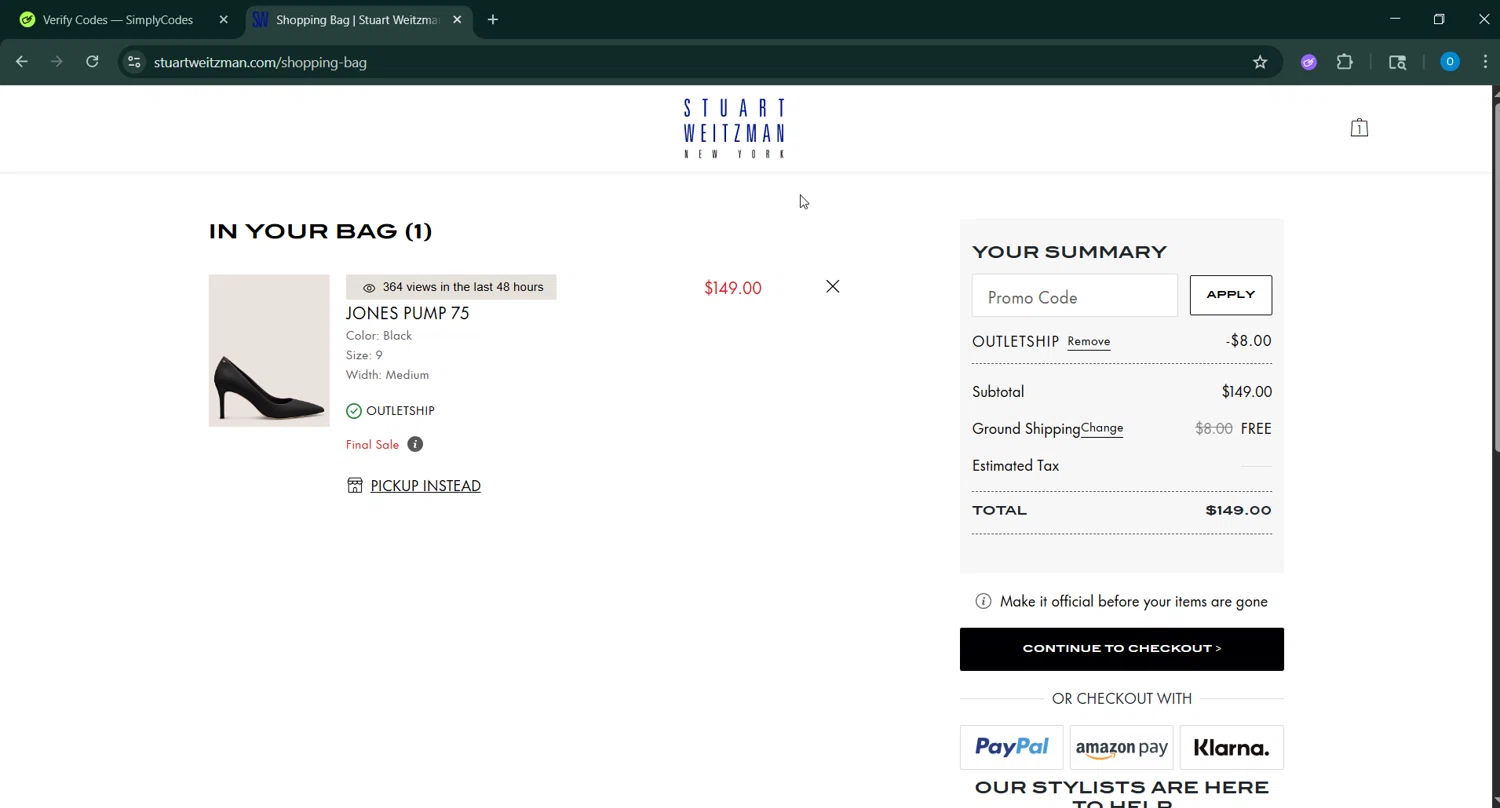Click the APPLY promo code button
The width and height of the screenshot is (1500, 808).
(x=1231, y=295)
